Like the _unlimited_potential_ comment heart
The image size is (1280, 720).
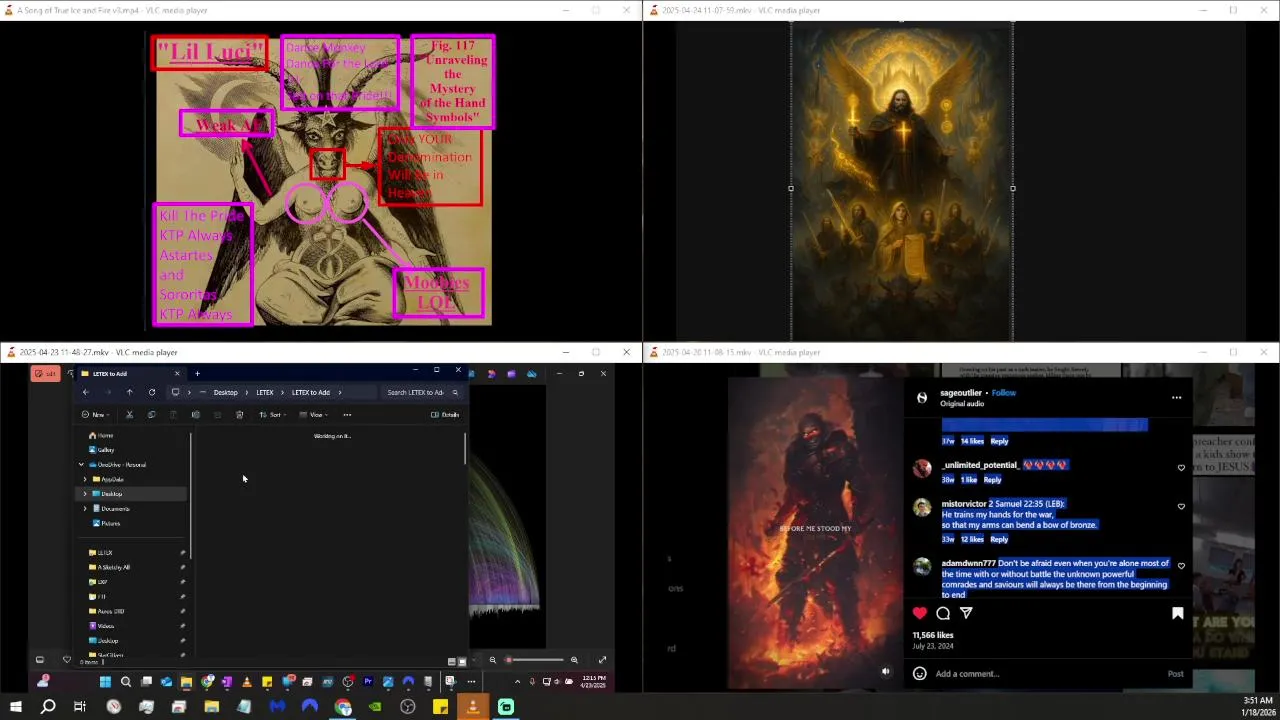coord(1181,468)
